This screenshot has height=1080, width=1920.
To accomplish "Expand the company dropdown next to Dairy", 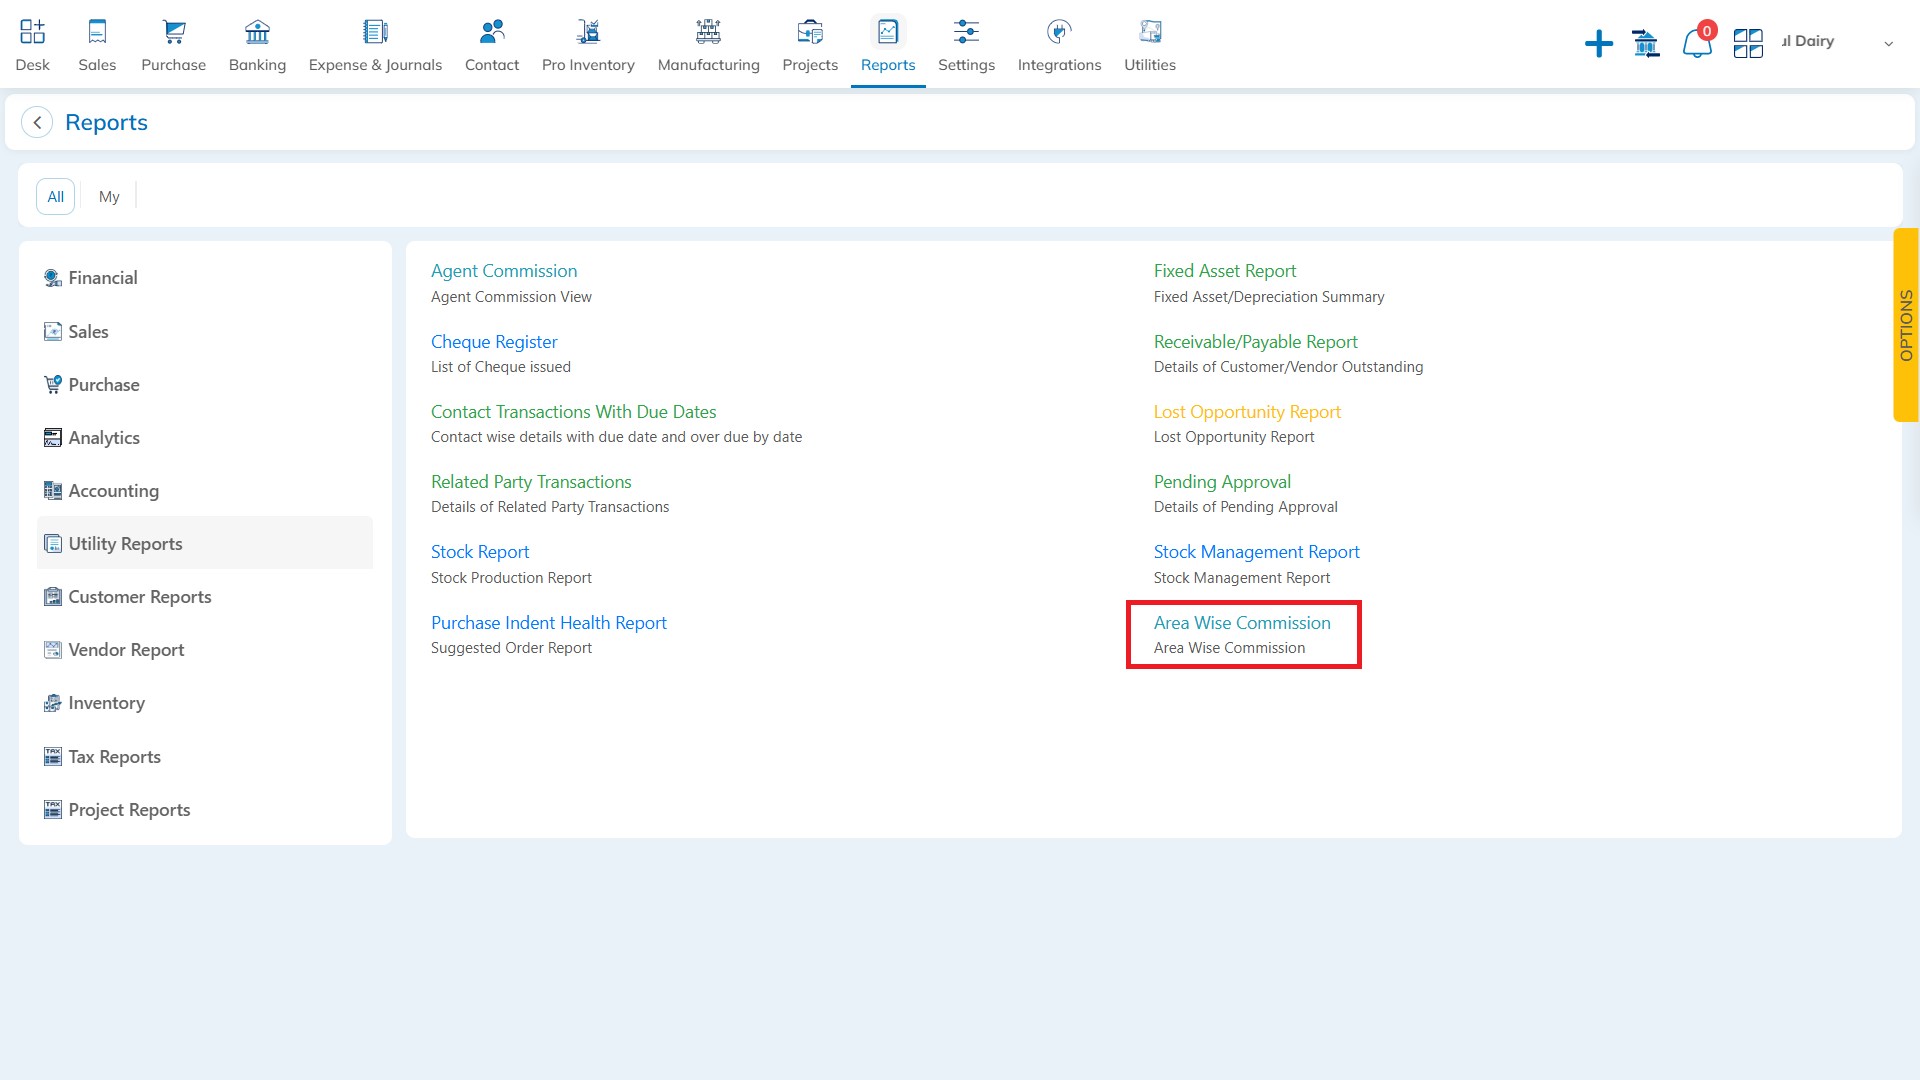I will [x=1888, y=43].
